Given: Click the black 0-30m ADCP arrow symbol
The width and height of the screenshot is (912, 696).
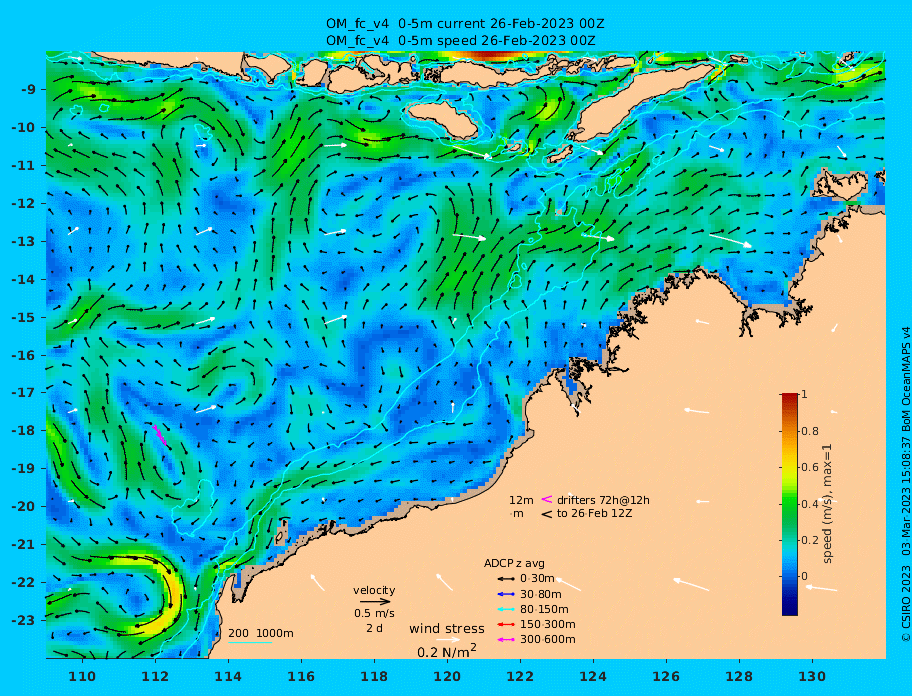Looking at the screenshot, I should click(506, 579).
